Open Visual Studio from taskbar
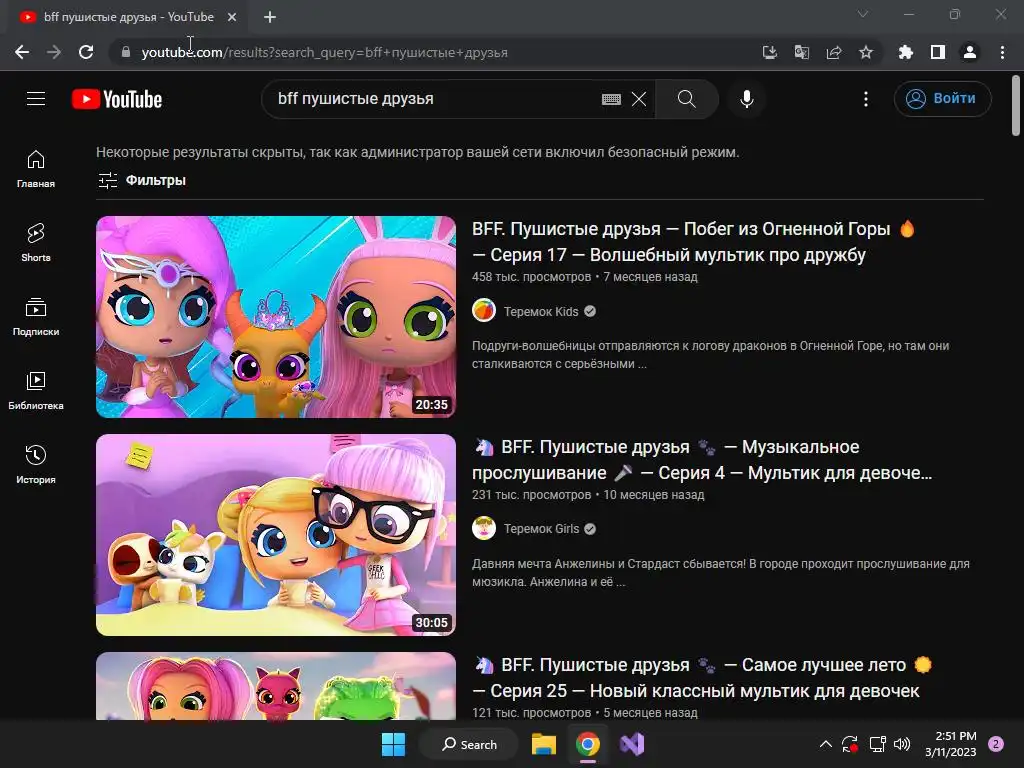Screen dimensions: 1024x768 [632, 744]
